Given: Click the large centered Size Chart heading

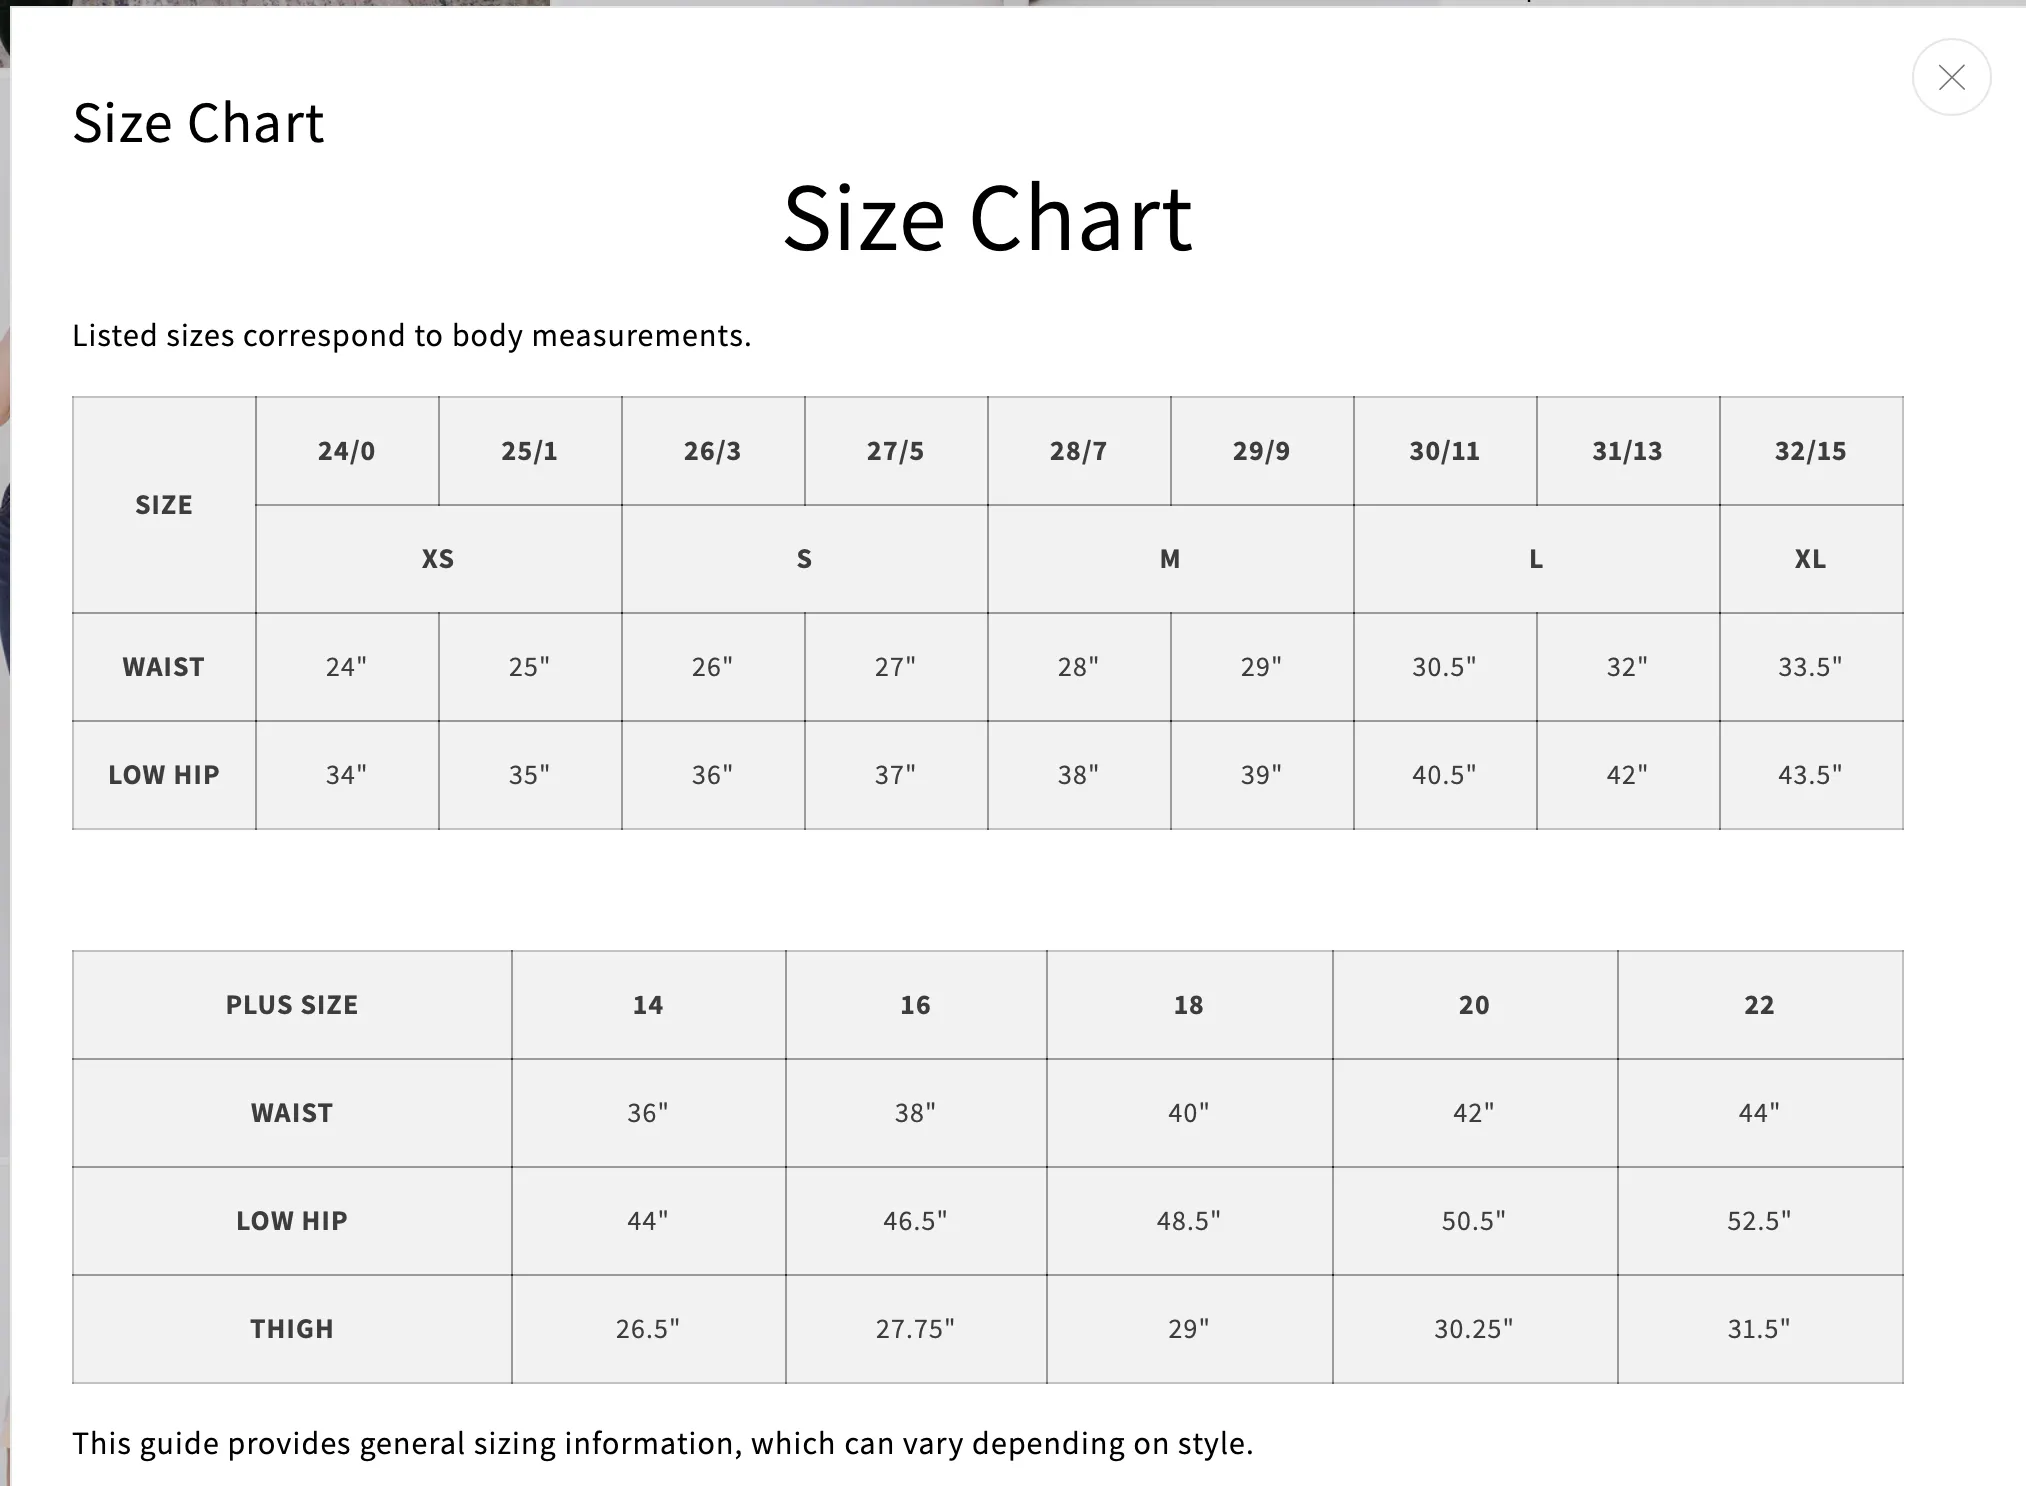Looking at the screenshot, I should point(987,218).
